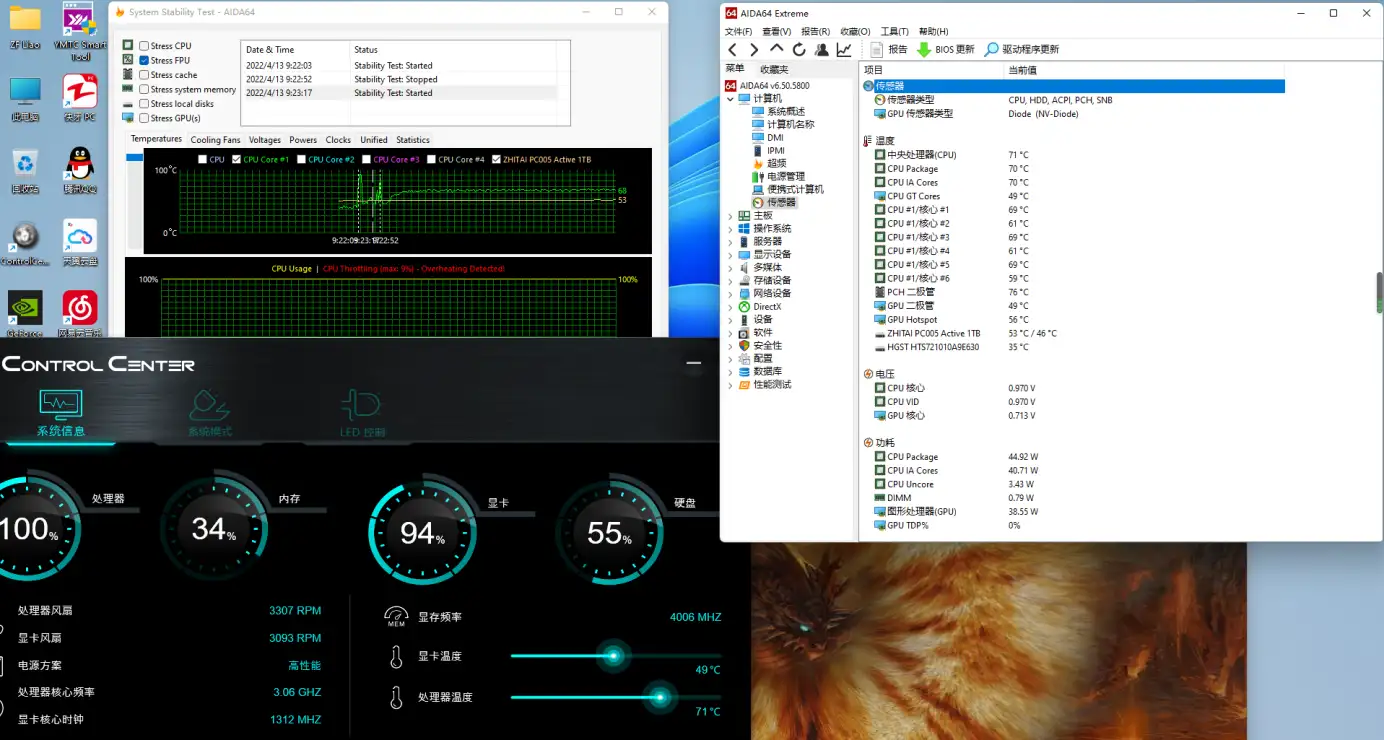Open the 快牙 PC desktop shortcut
Screen dimensions: 1384x740
click(x=80, y=99)
